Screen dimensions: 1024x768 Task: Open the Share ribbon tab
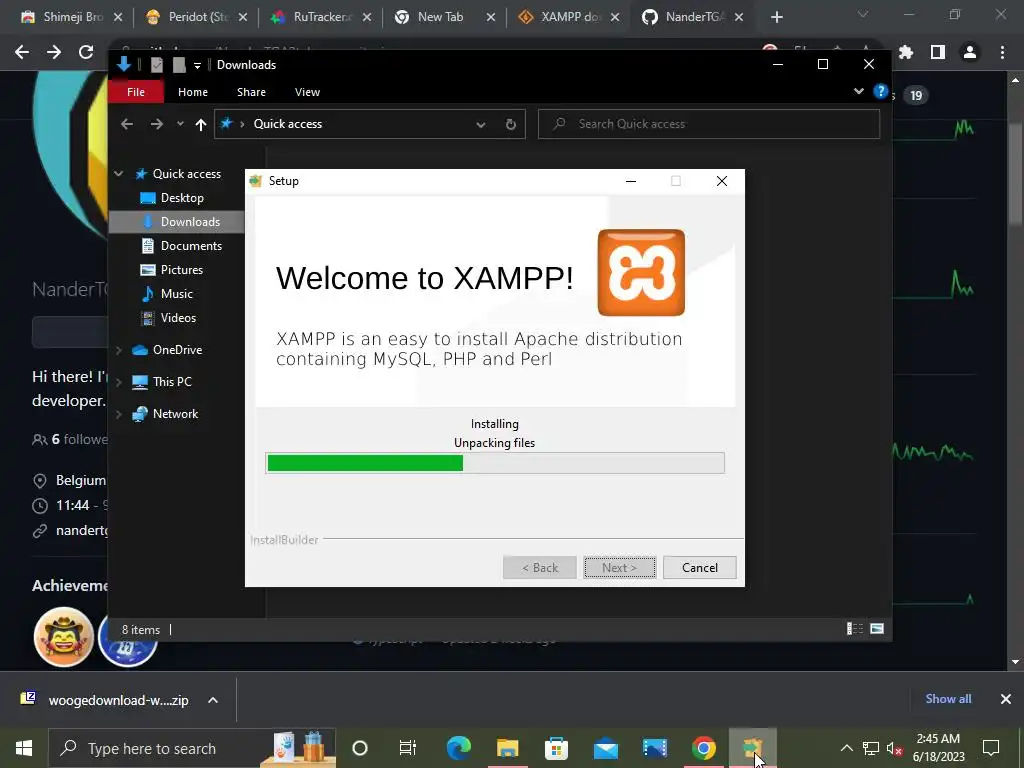[x=251, y=92]
